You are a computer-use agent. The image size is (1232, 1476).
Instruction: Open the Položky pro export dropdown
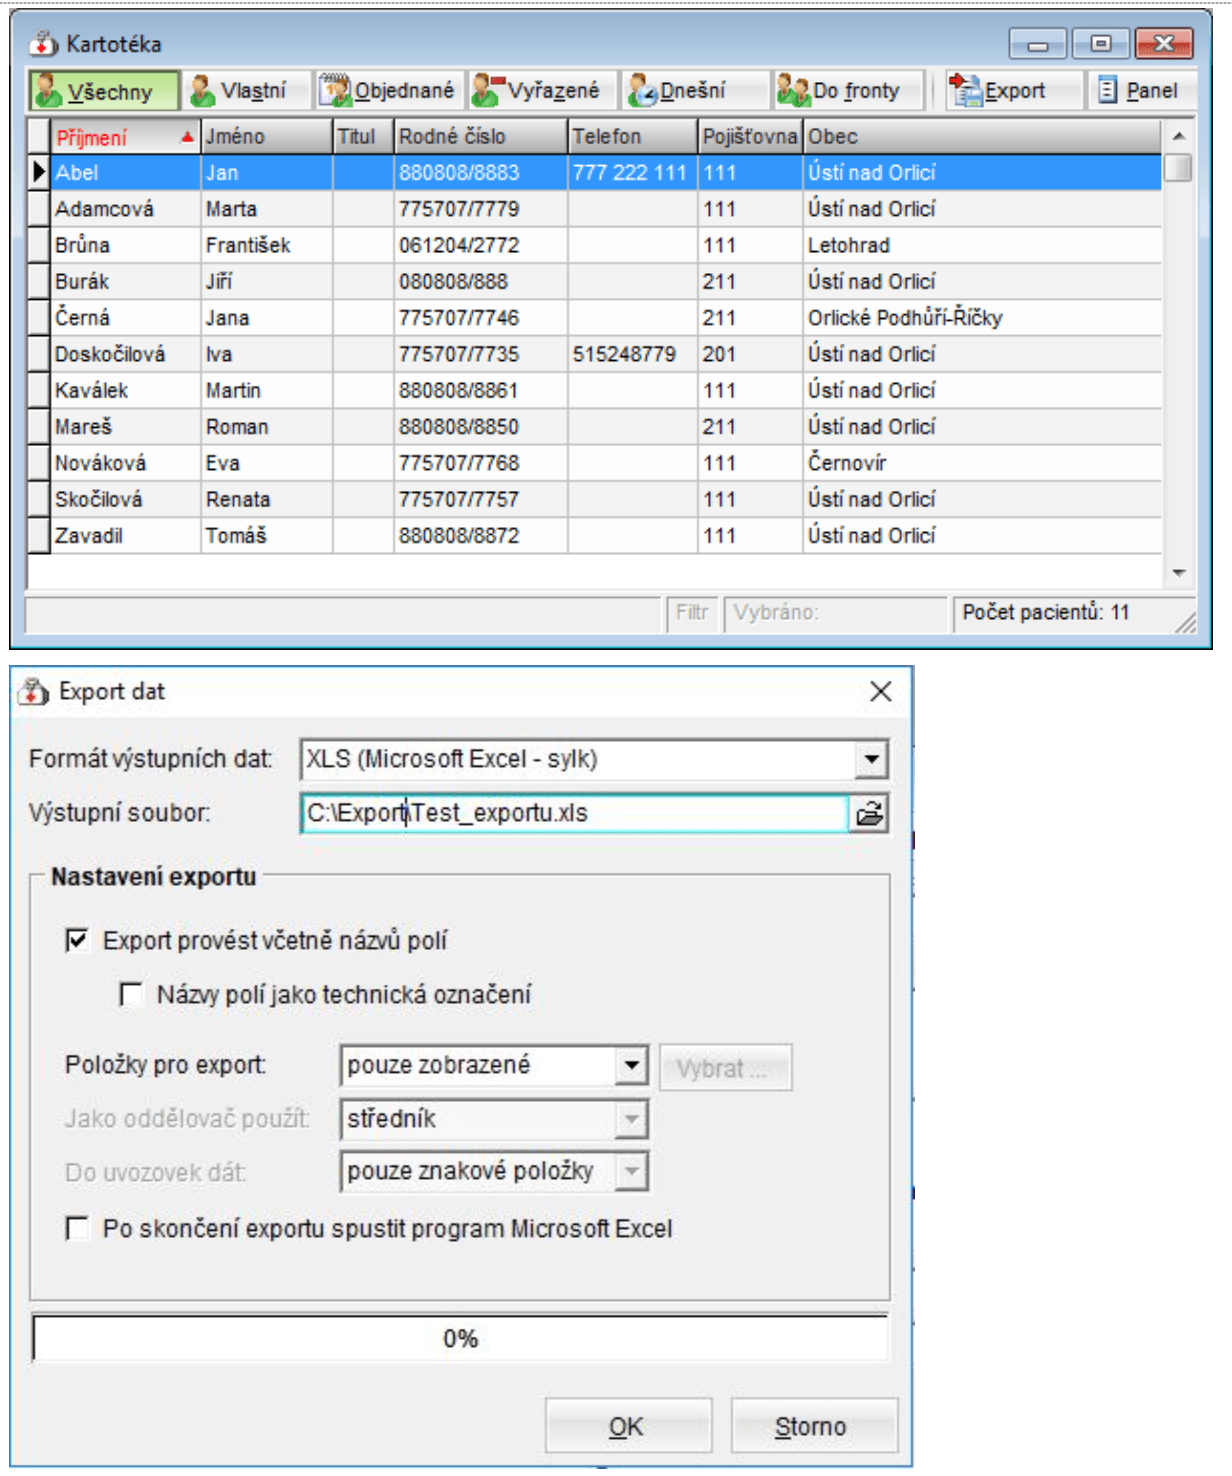coord(631,1068)
